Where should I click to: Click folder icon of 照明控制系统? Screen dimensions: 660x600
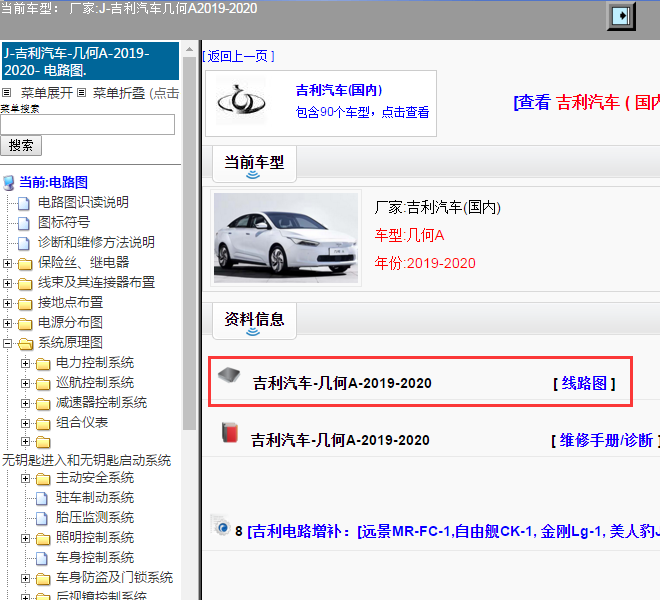43,539
